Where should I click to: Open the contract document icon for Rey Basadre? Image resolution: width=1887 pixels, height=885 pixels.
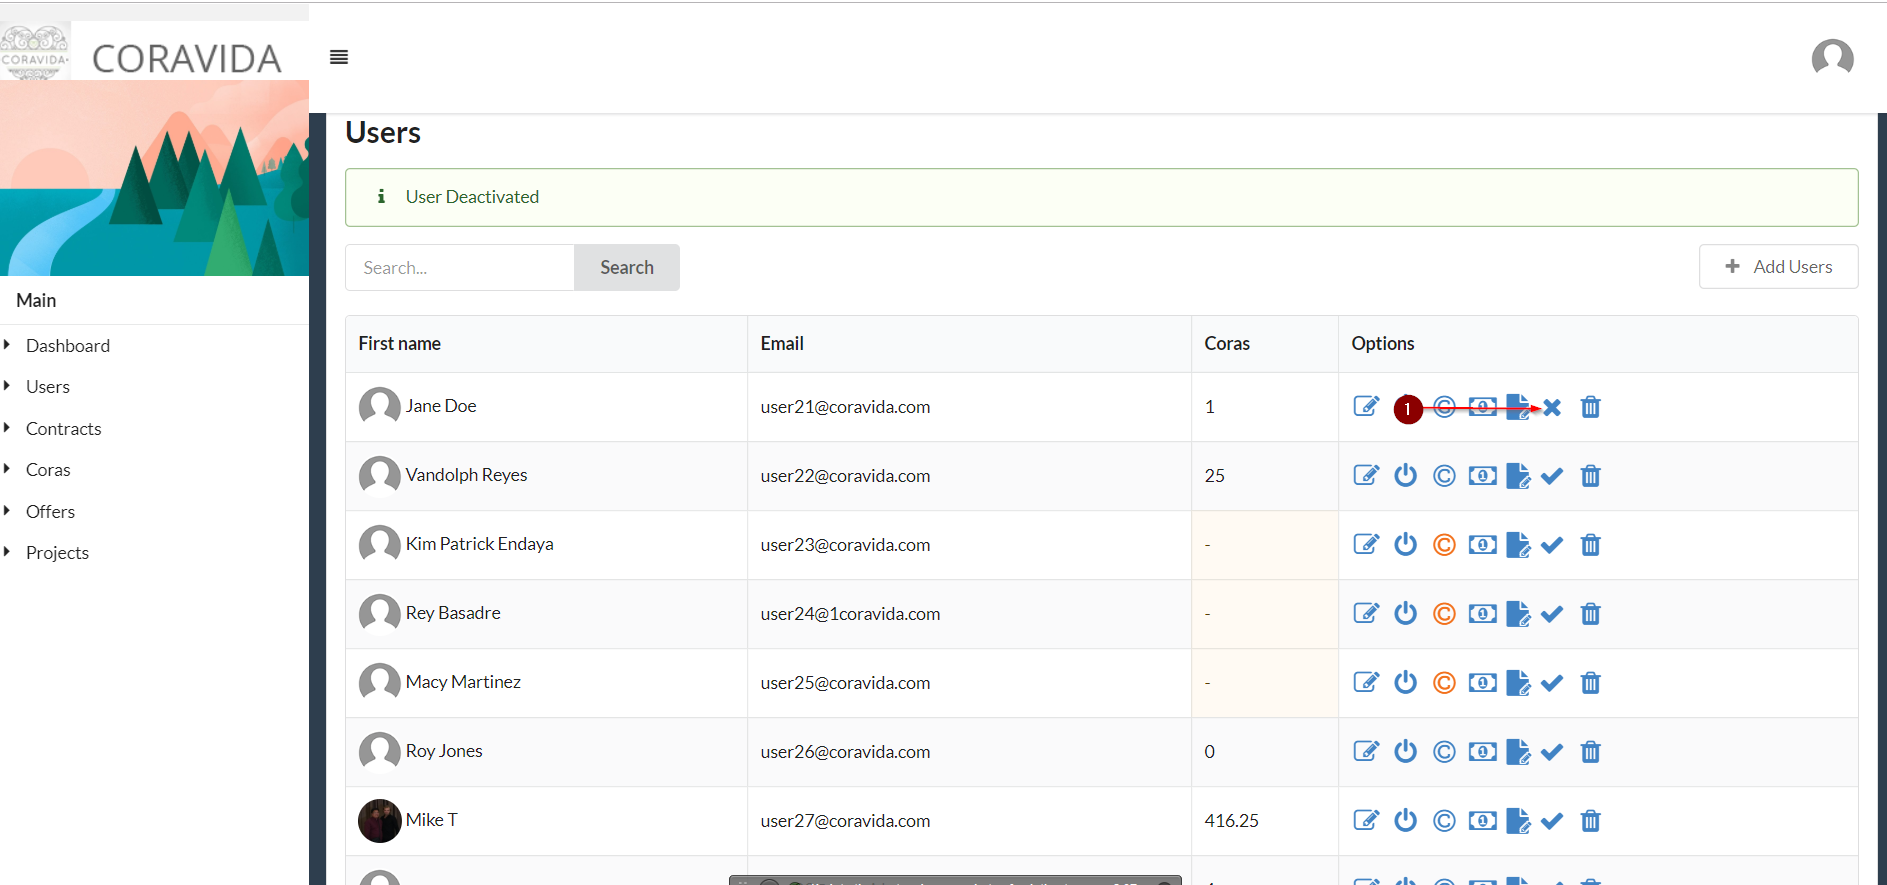click(x=1517, y=614)
